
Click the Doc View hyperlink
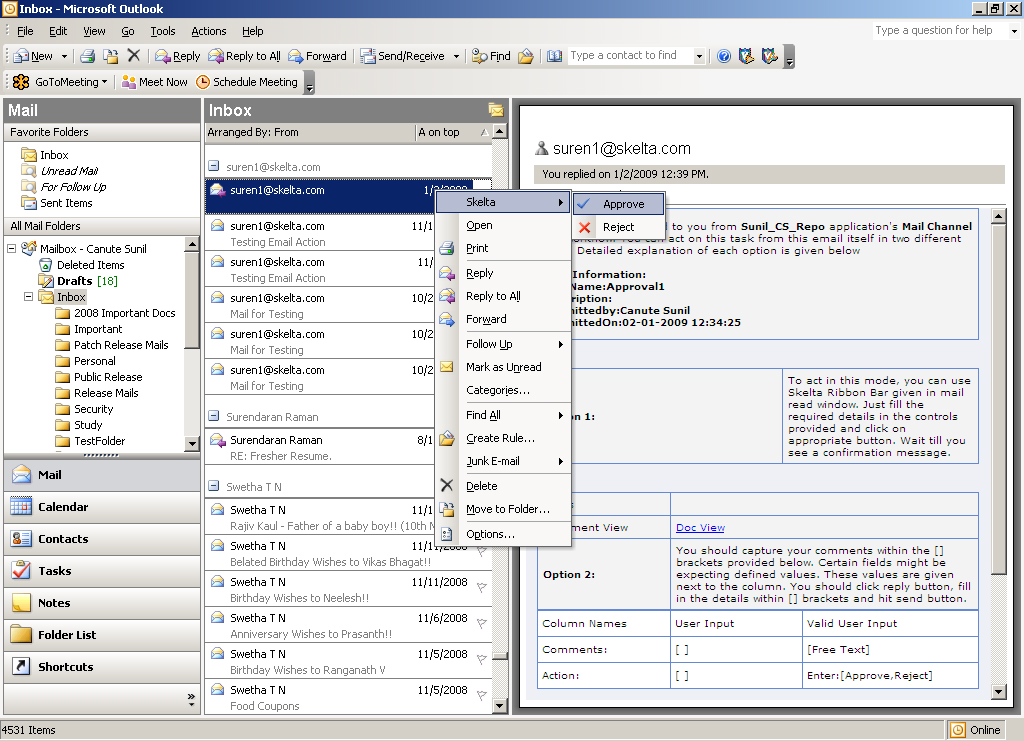pyautogui.click(x=700, y=528)
